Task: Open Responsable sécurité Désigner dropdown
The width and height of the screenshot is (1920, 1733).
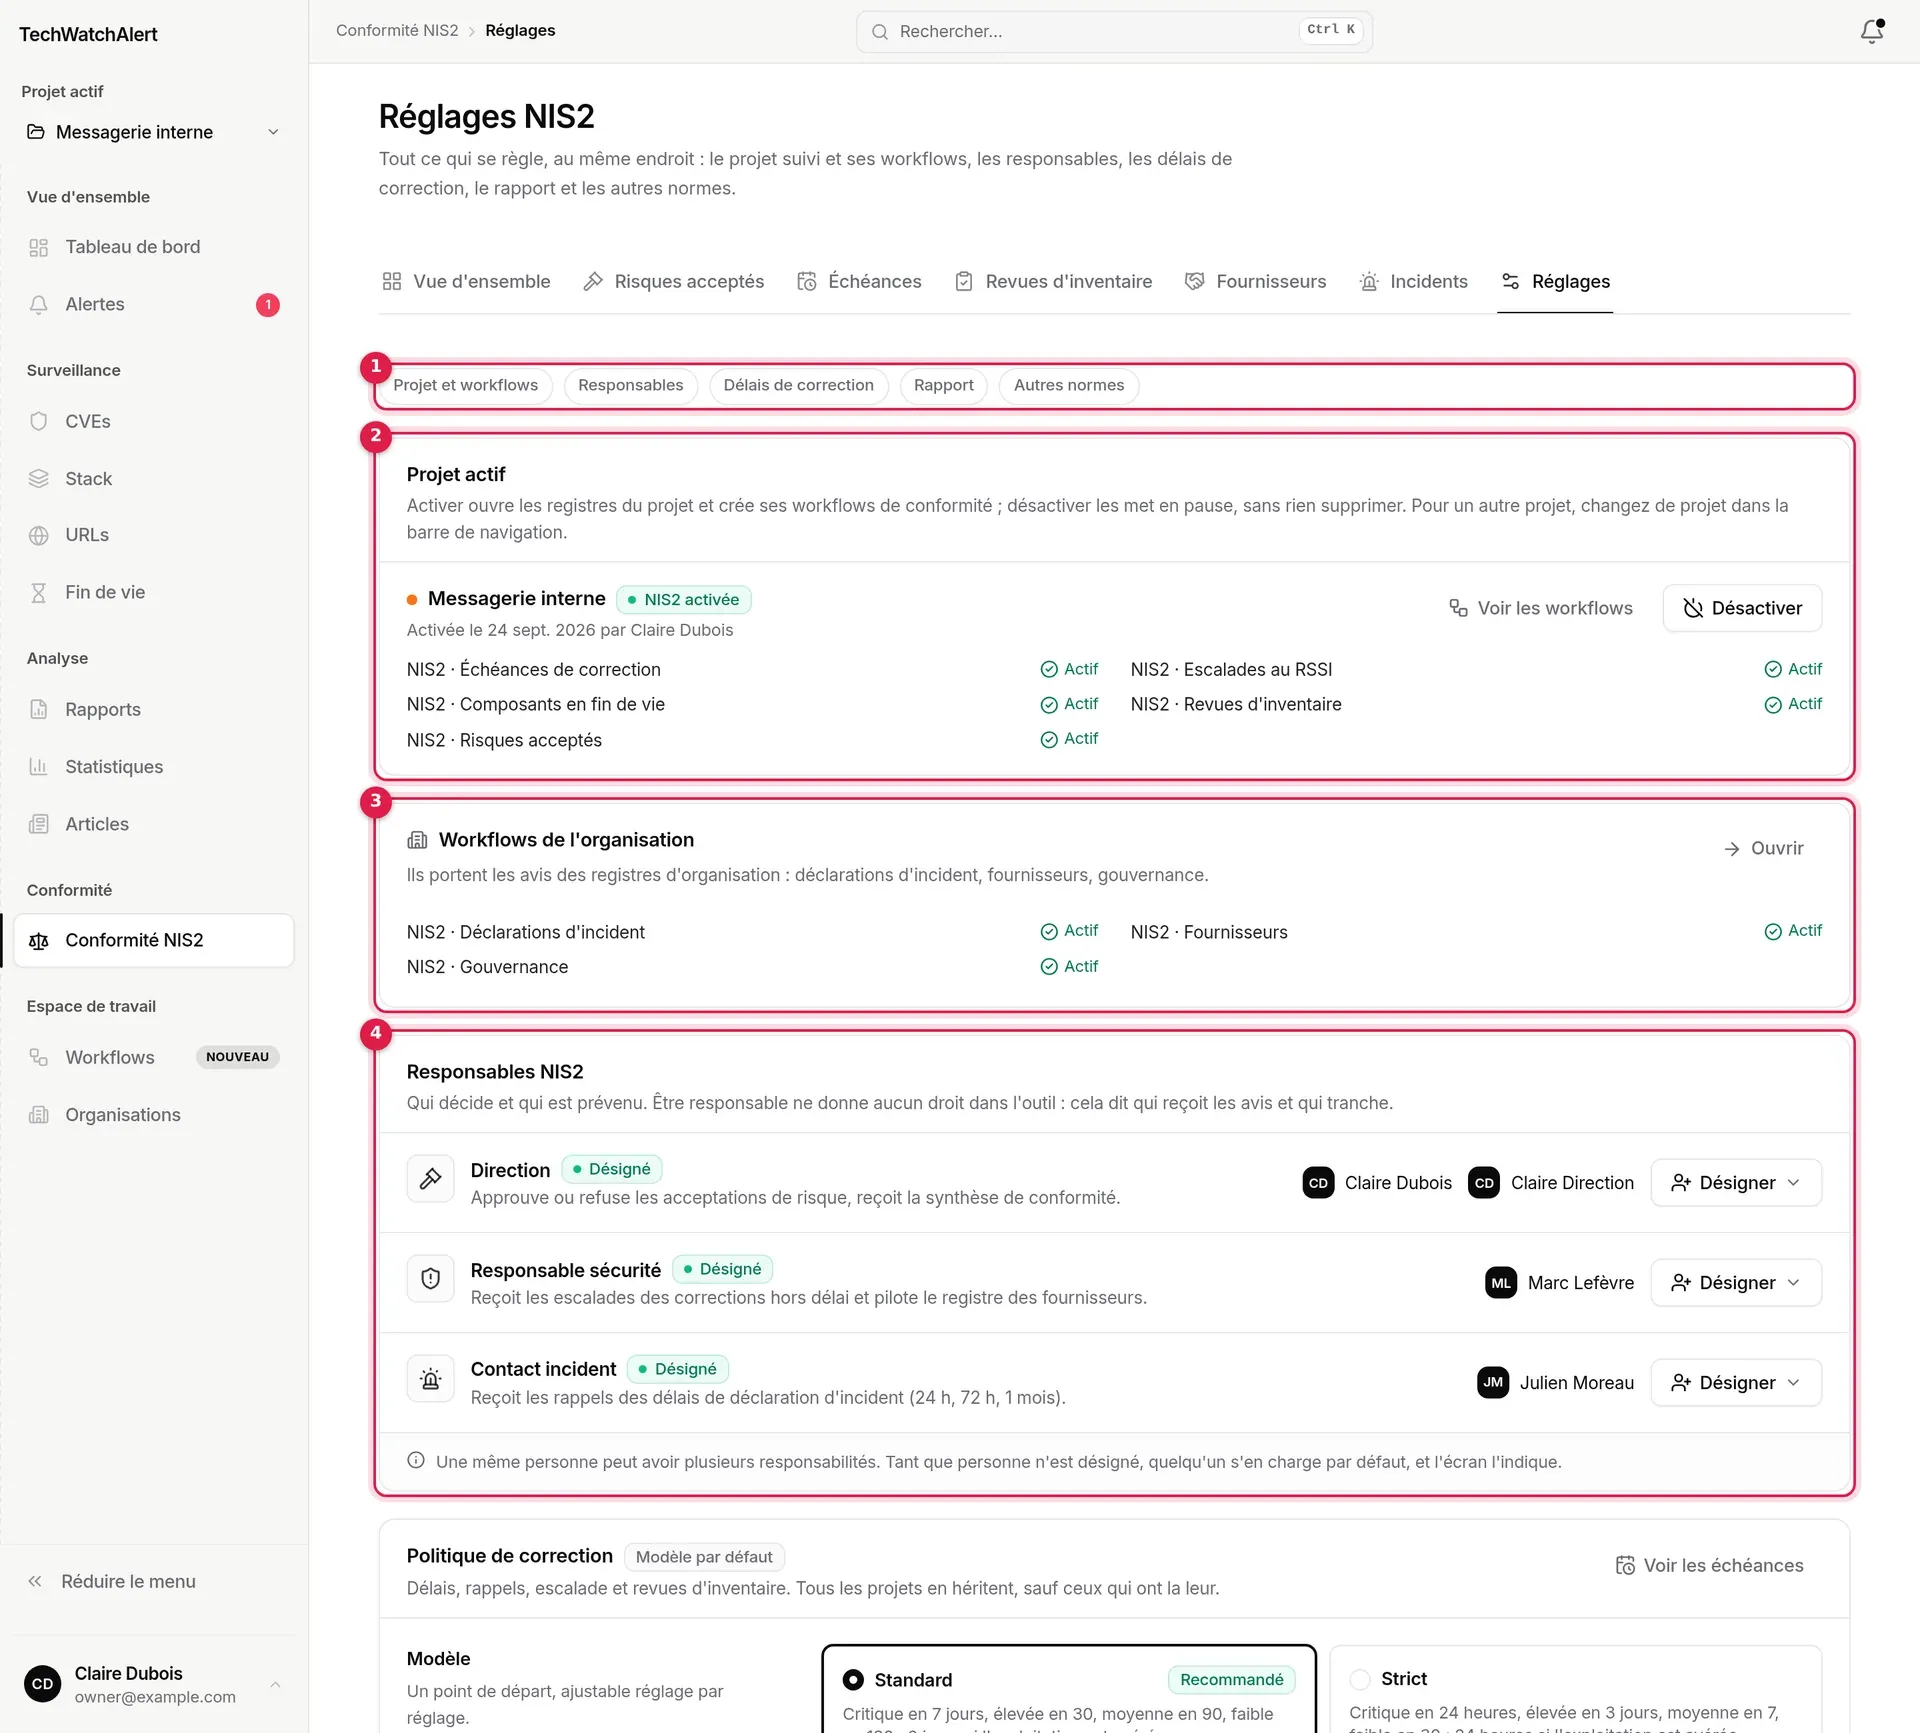Action: point(1736,1283)
